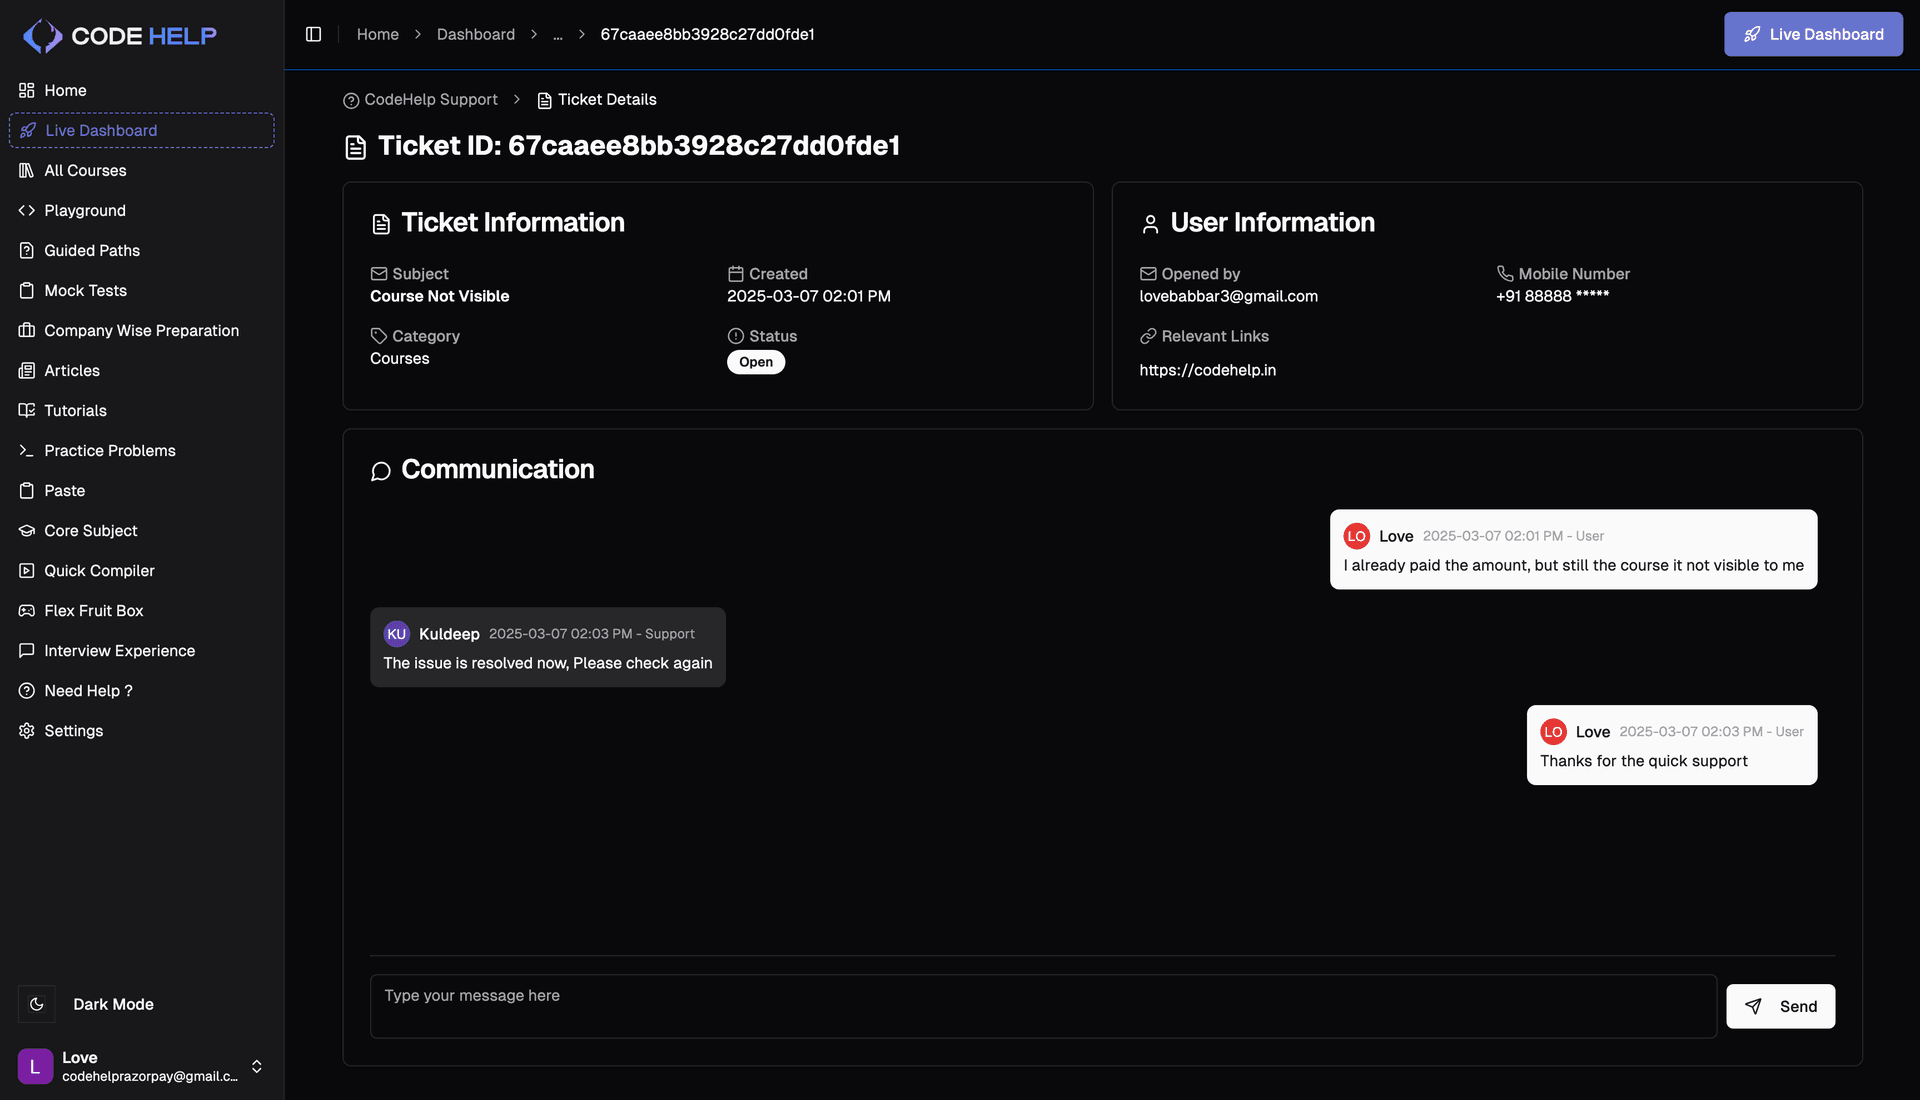Image resolution: width=1920 pixels, height=1100 pixels.
Task: Click the top-right Live Dashboard button
Action: coord(1812,34)
